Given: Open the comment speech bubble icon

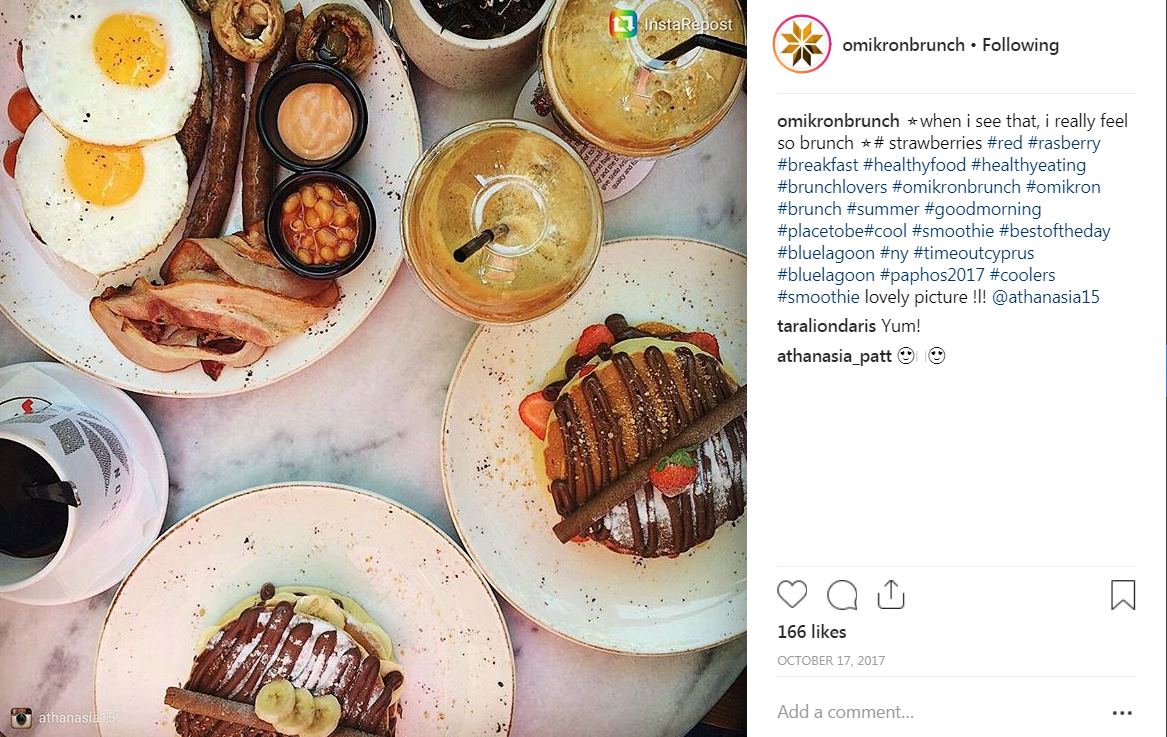Looking at the screenshot, I should tap(842, 595).
